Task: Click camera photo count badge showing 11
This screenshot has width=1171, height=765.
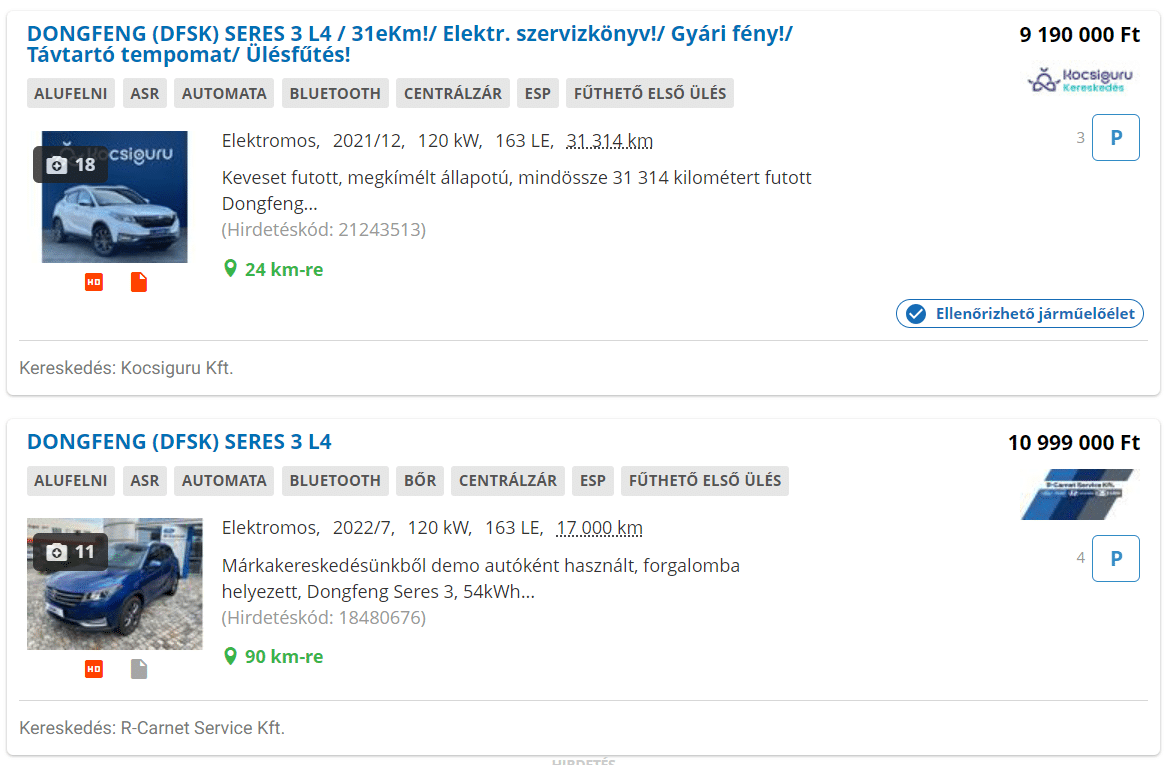Action: tap(71, 552)
